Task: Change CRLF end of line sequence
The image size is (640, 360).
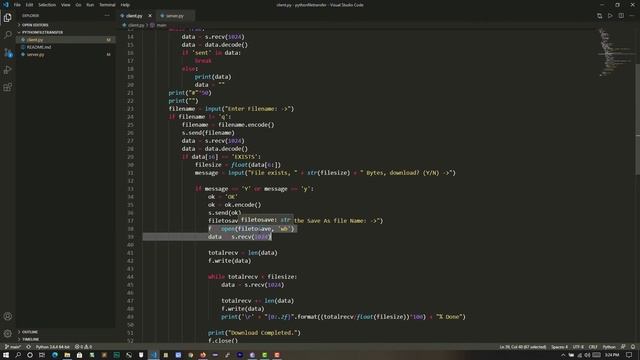Action: pos(593,347)
